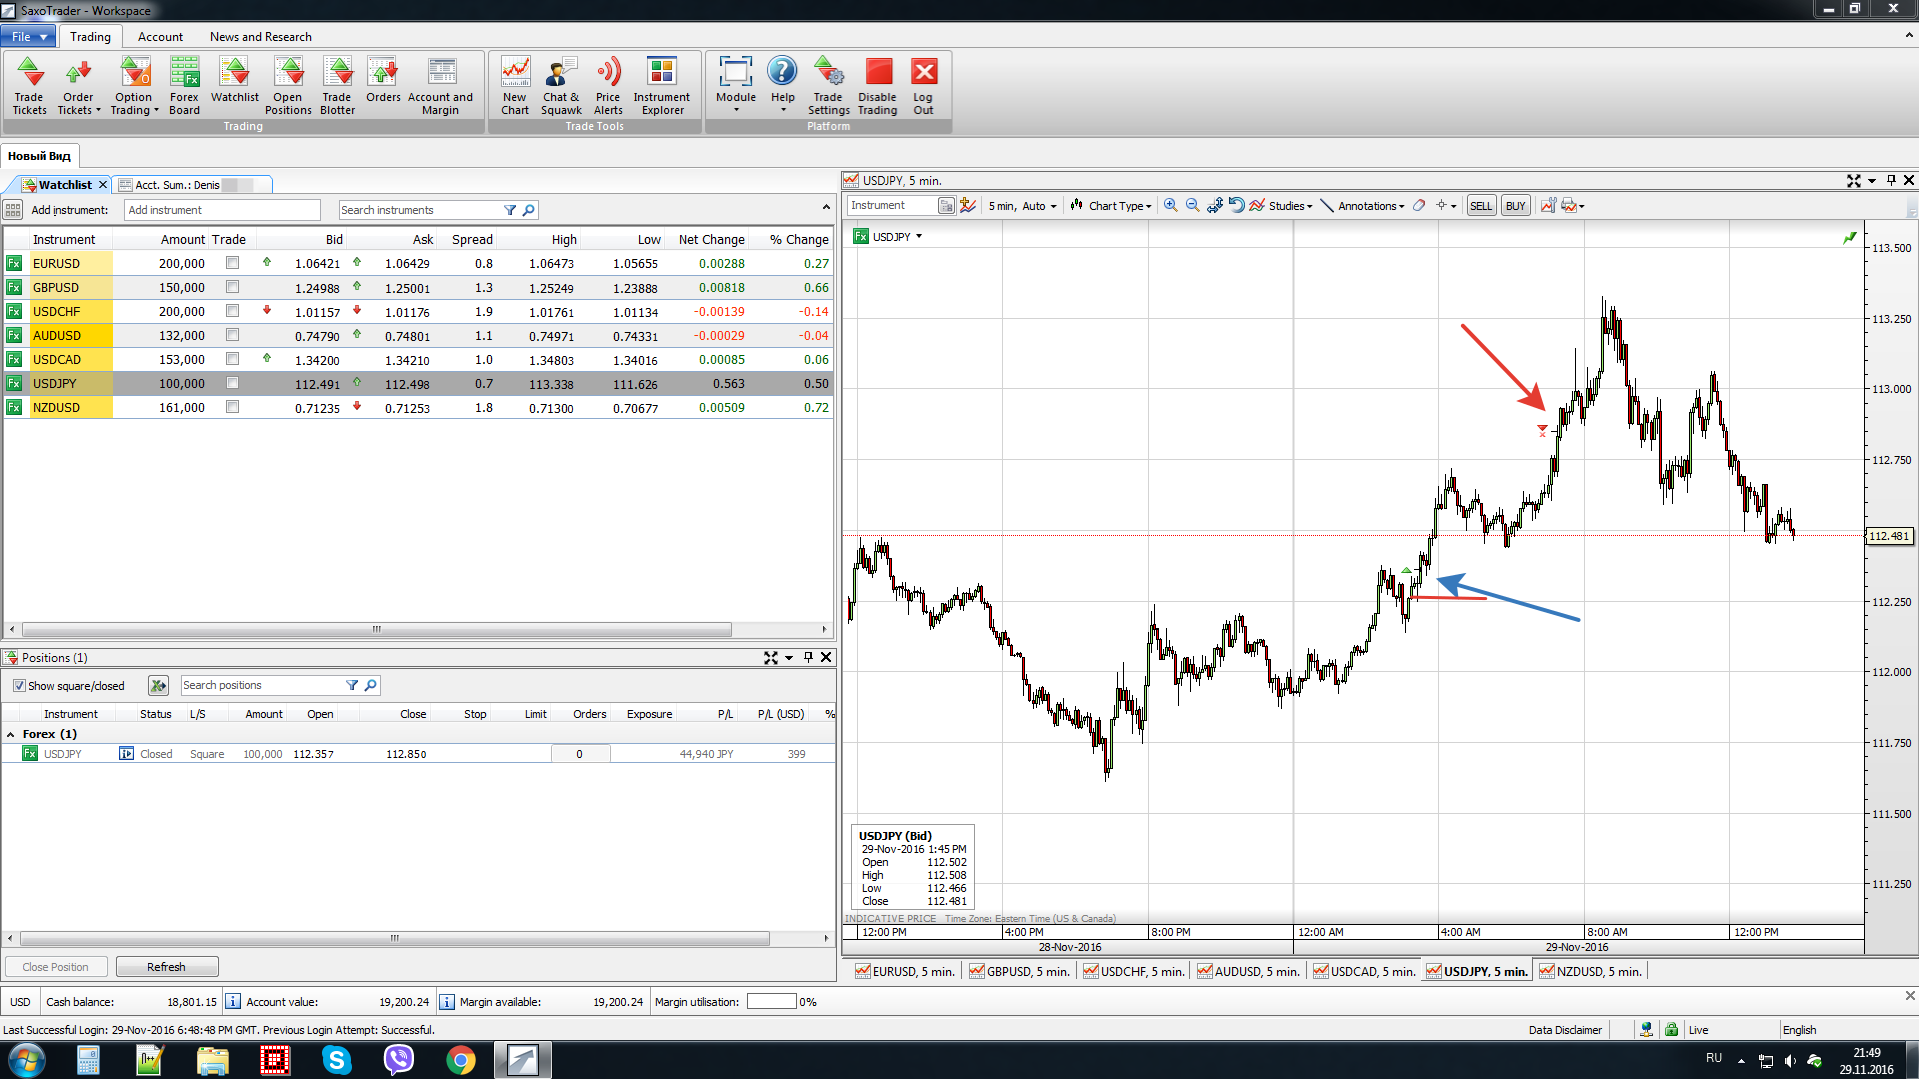Click watchlist search magnifier icon
Image resolution: width=1919 pixels, height=1079 pixels.
pos(529,210)
